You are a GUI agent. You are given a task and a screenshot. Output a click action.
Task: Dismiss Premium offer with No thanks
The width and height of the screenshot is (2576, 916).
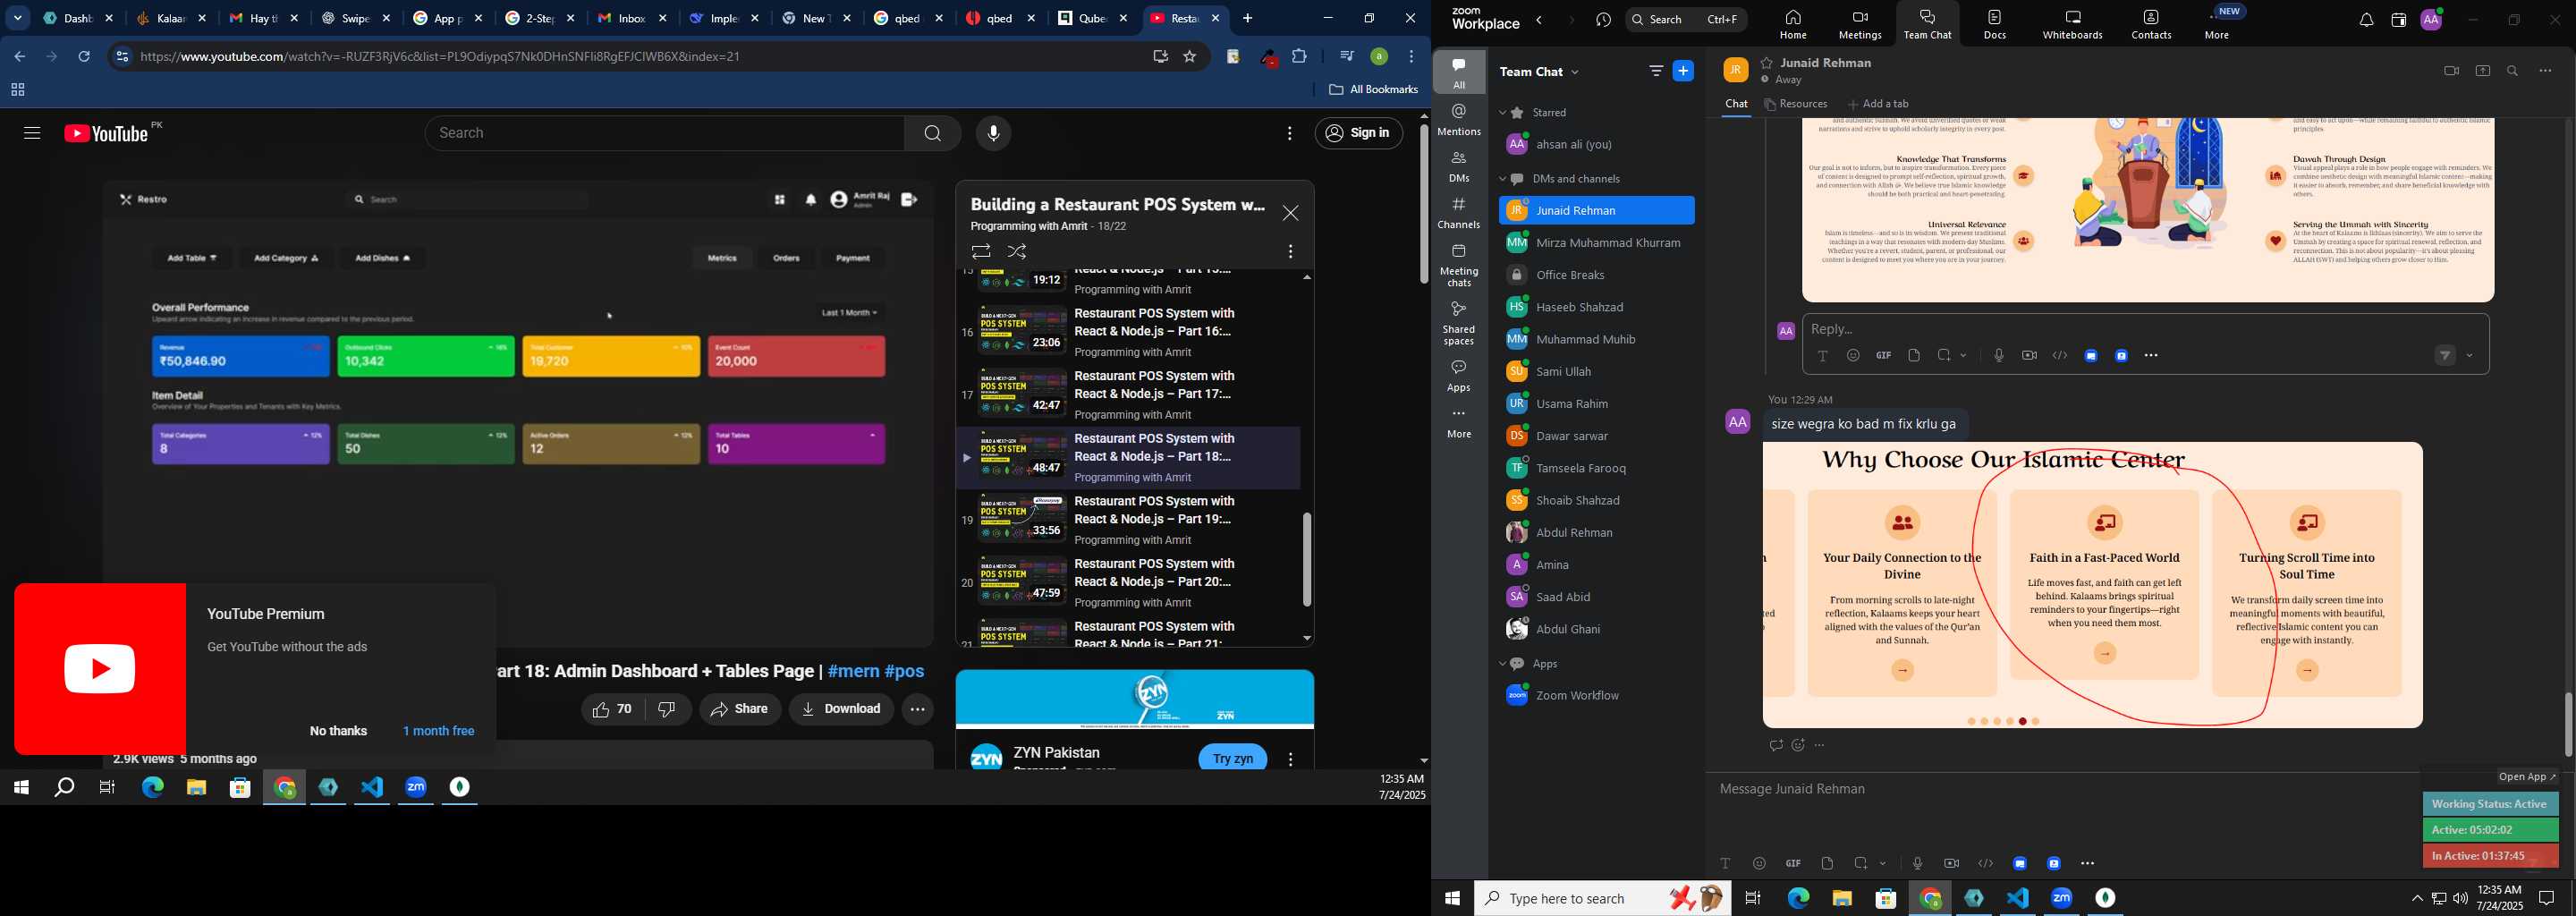pos(338,731)
